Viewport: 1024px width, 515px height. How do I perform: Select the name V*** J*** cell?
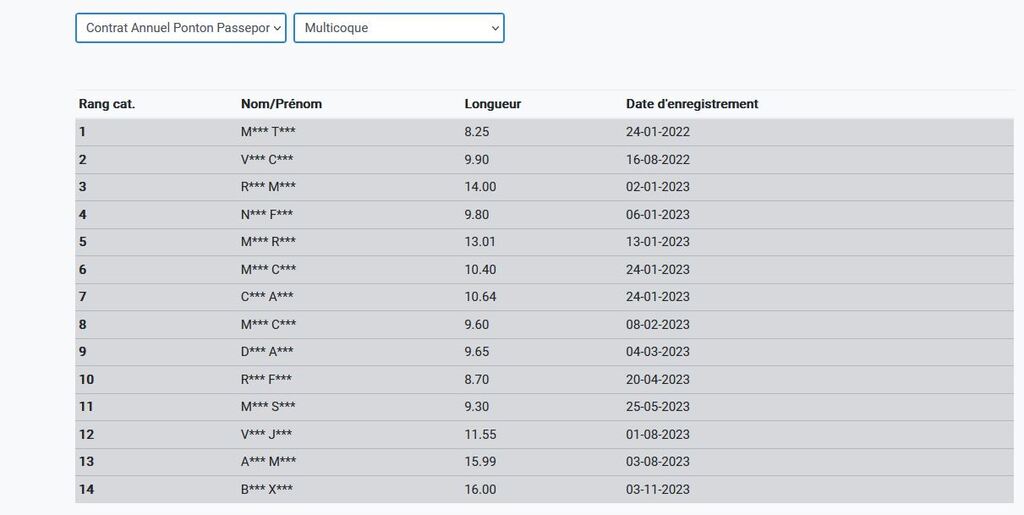click(x=266, y=434)
